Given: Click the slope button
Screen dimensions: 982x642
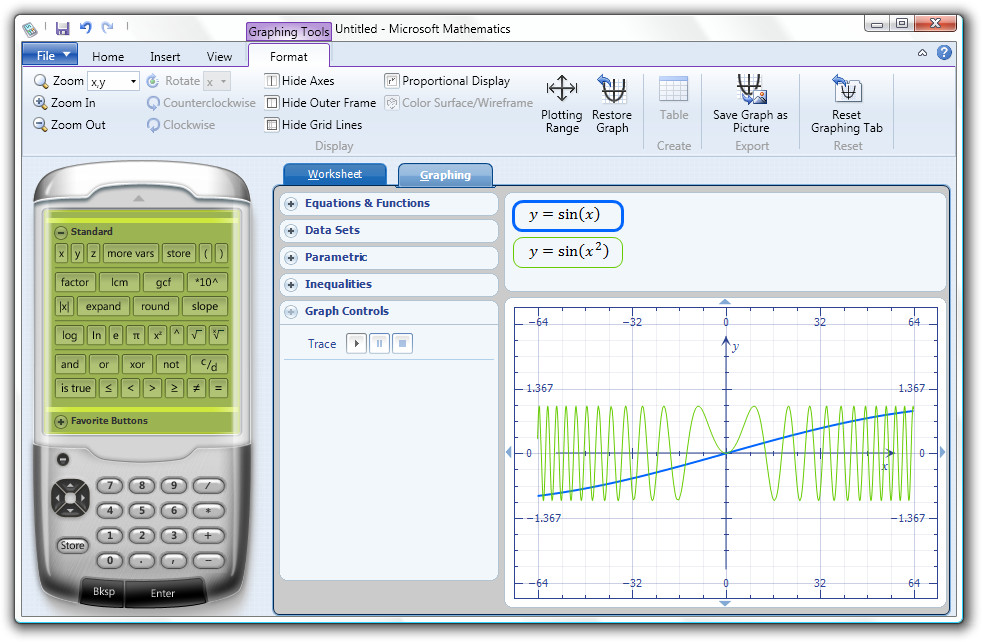Looking at the screenshot, I should [x=205, y=306].
